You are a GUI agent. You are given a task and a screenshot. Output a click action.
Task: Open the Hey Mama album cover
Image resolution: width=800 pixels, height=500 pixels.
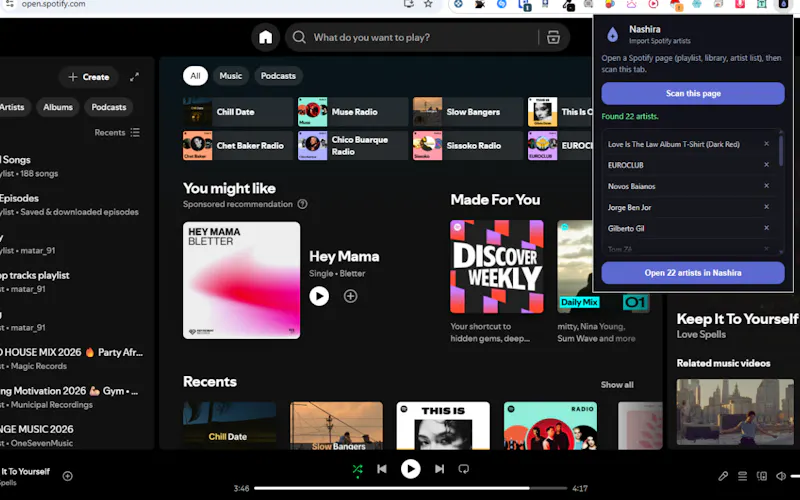(x=242, y=280)
